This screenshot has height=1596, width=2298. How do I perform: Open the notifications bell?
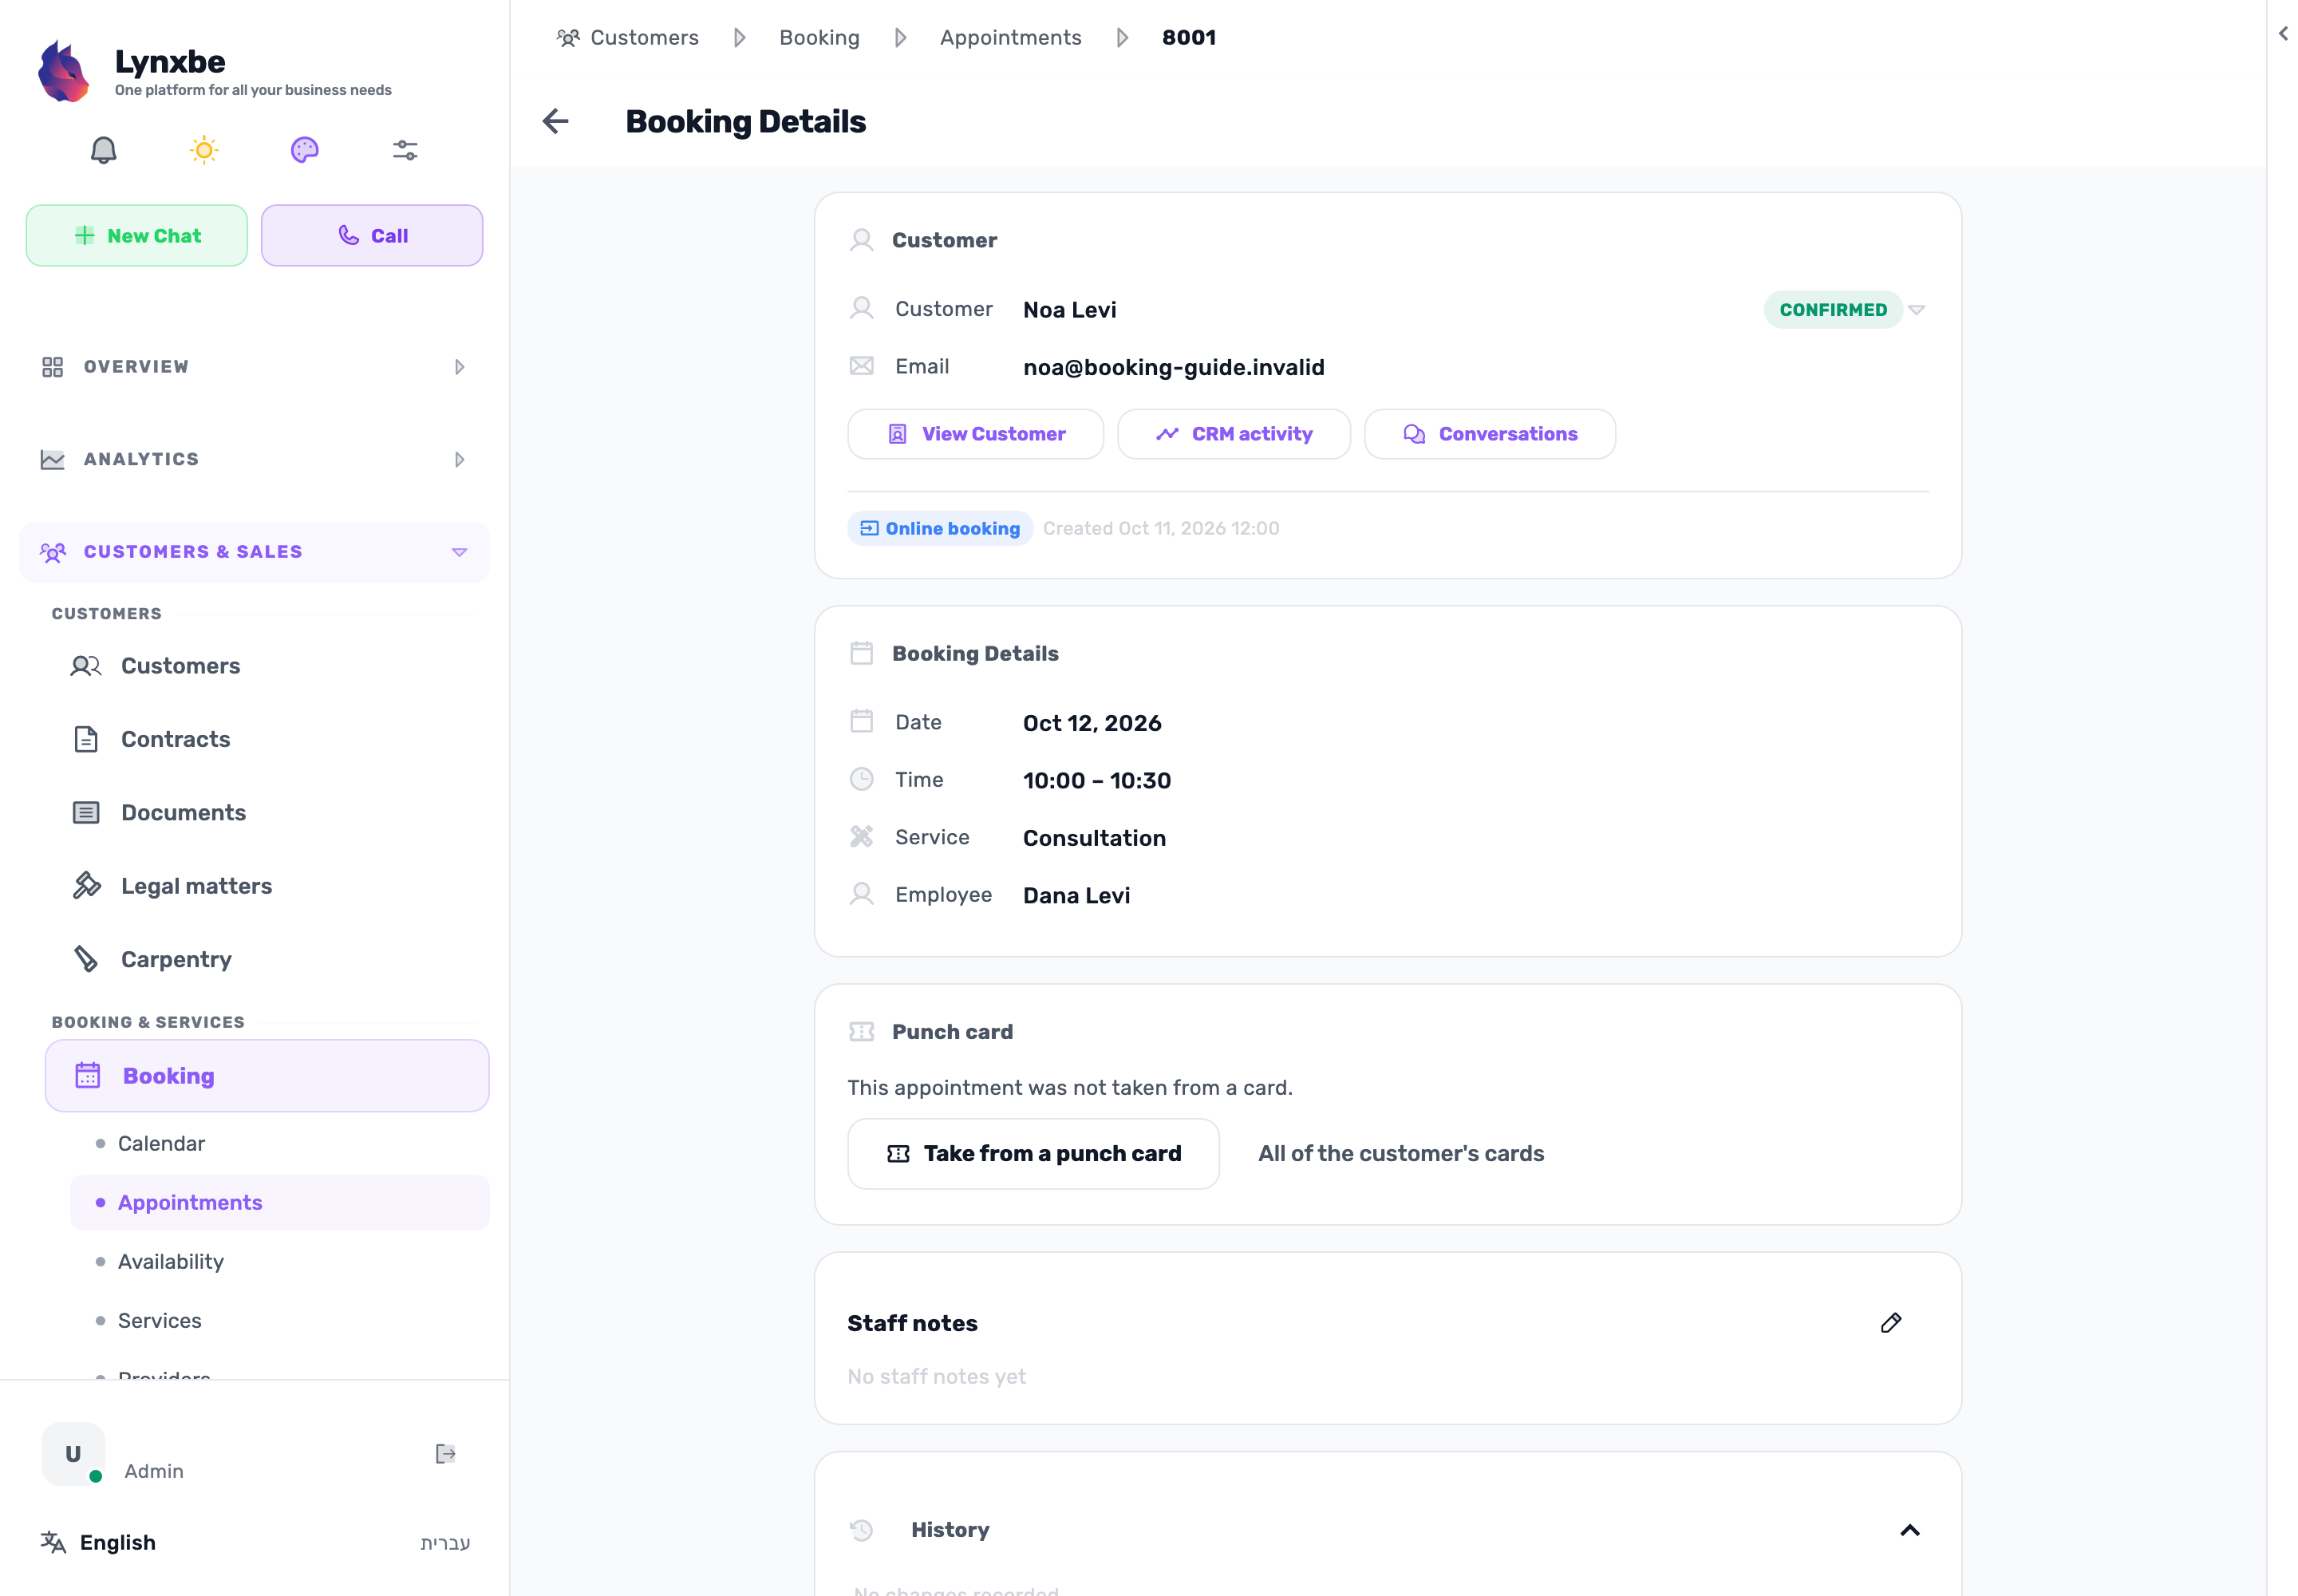(x=103, y=150)
